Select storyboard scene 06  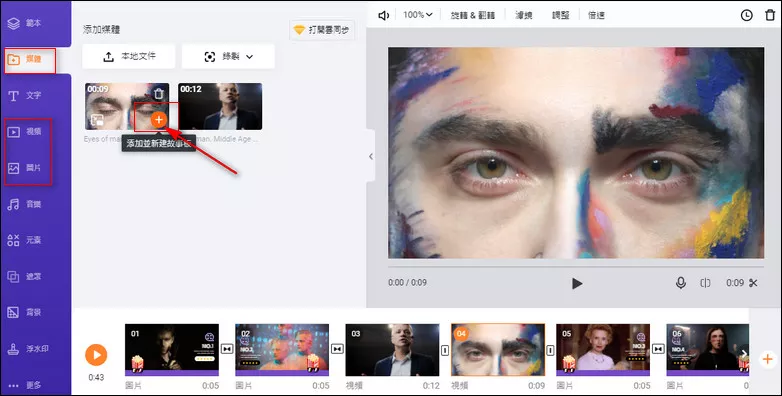pos(708,350)
